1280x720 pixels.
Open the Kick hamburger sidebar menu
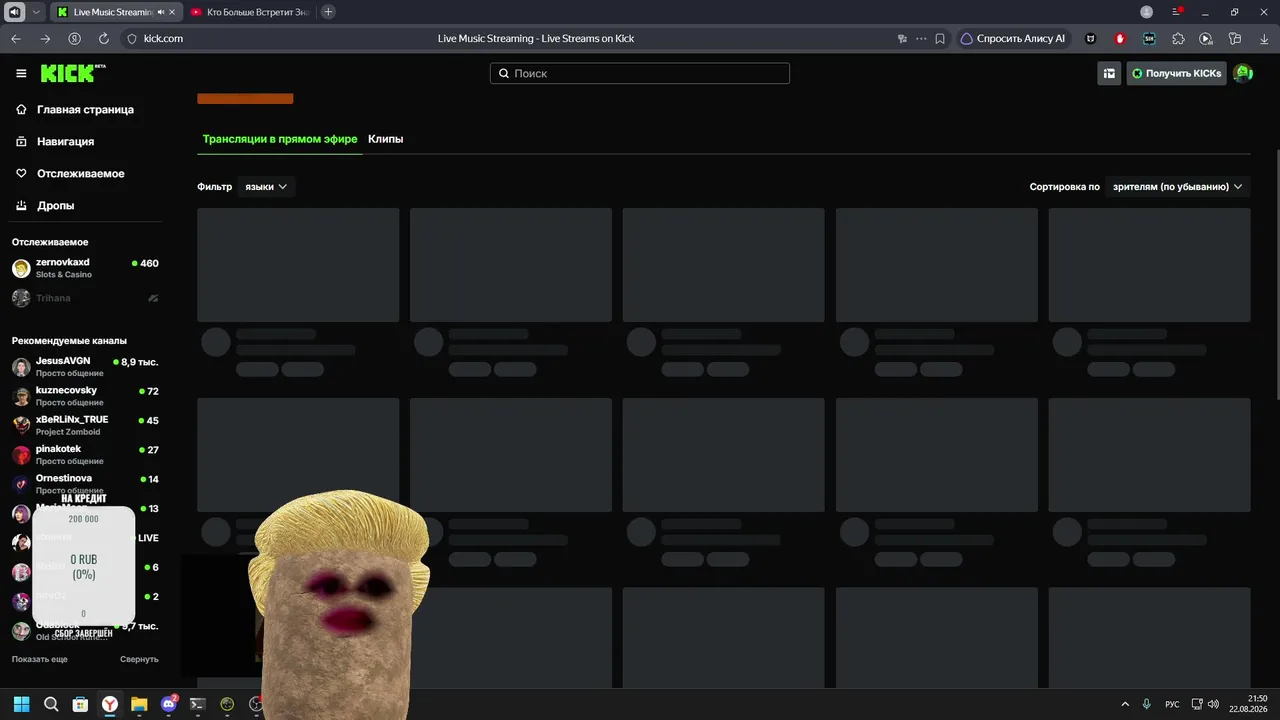tap(21, 73)
